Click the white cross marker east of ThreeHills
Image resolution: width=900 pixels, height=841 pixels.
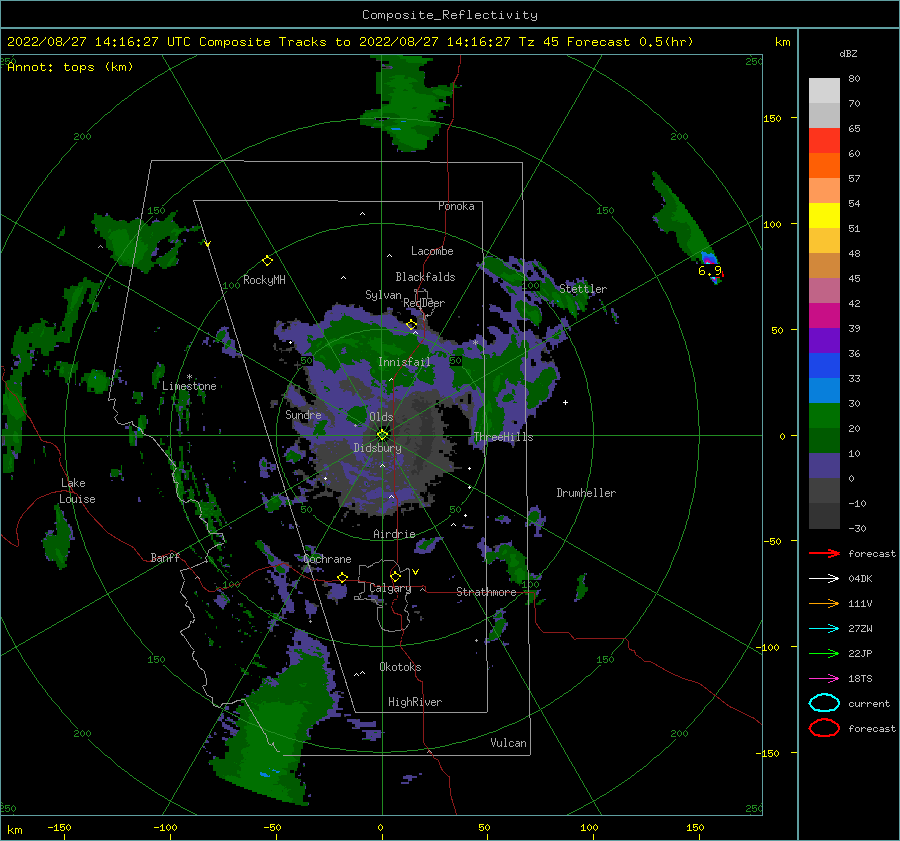pyautogui.click(x=565, y=402)
